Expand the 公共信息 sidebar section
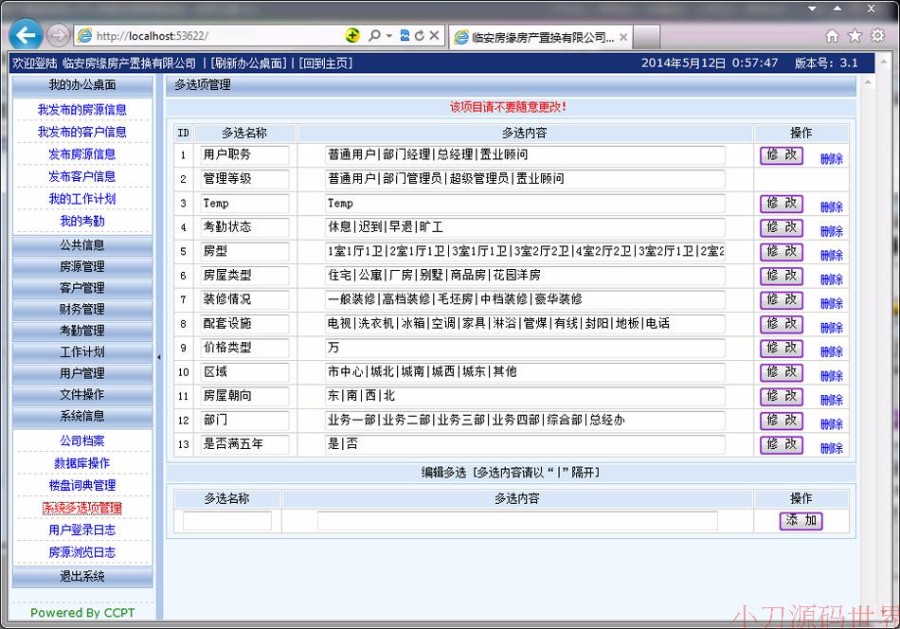The image size is (900, 629). (x=83, y=245)
